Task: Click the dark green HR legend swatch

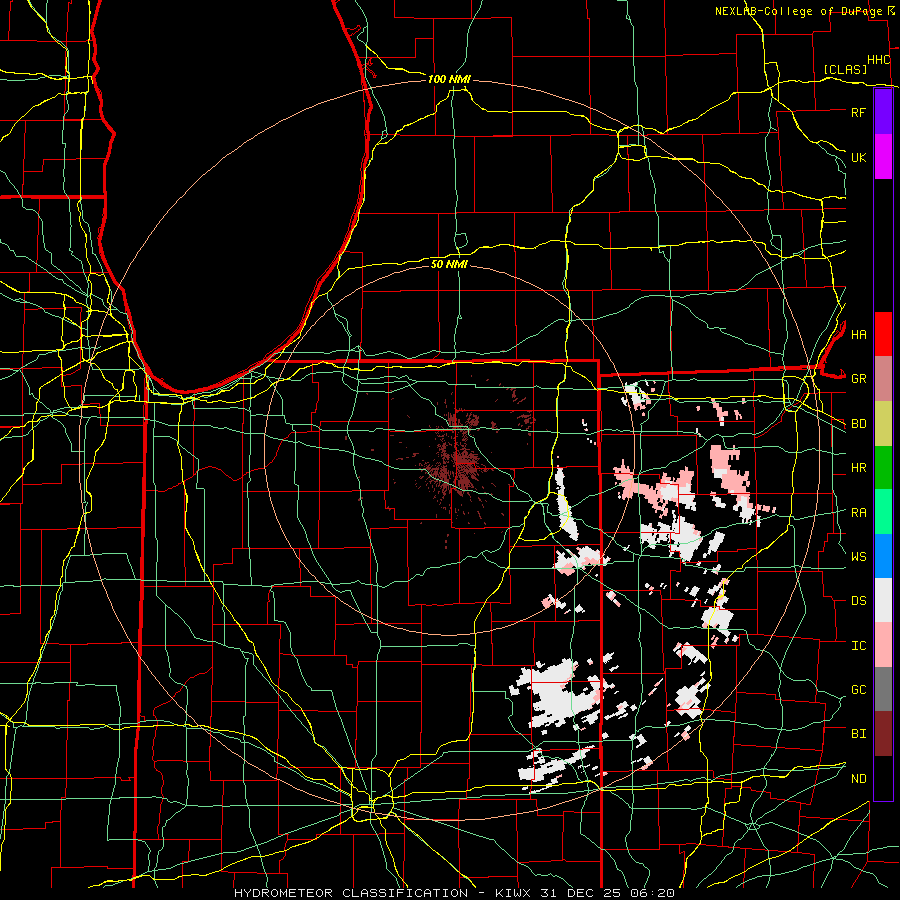Action: [883, 468]
